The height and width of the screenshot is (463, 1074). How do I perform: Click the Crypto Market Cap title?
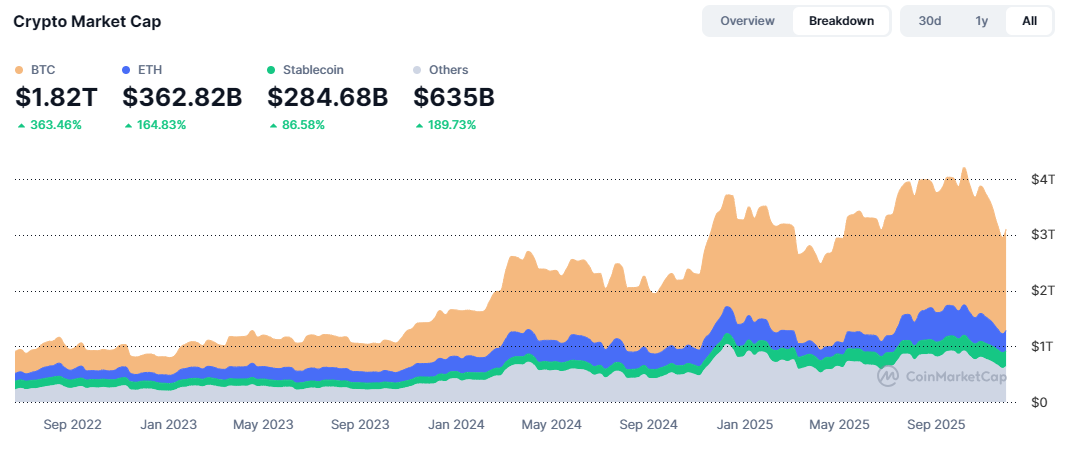coord(87,21)
